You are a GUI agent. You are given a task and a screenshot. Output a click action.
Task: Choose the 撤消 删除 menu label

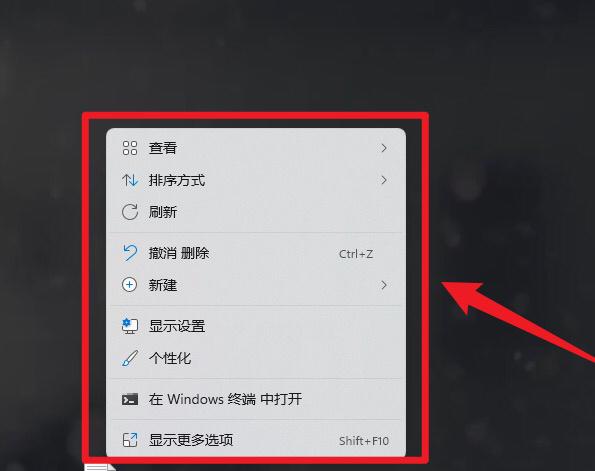click(x=179, y=253)
